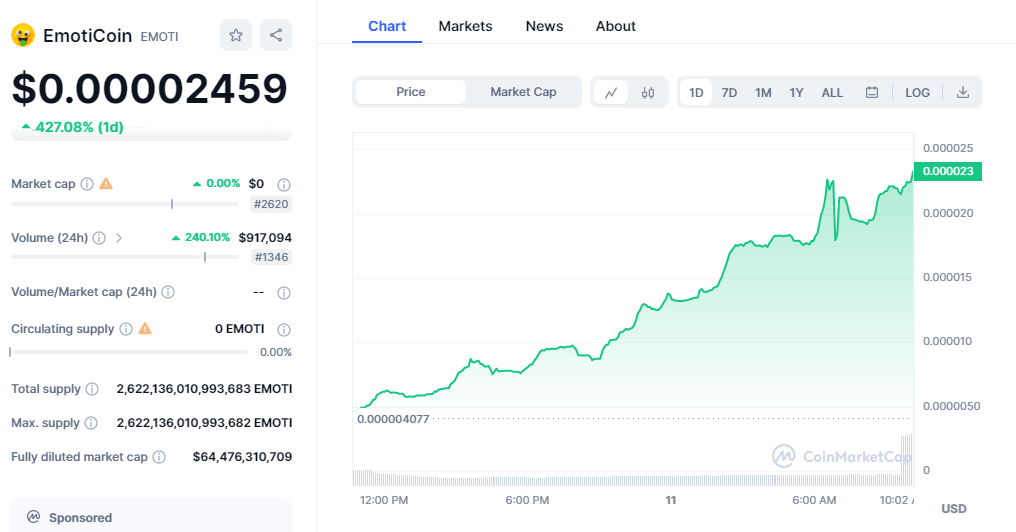The width and height of the screenshot is (1016, 532).
Task: Click the info icon next to Max. supply
Action: pyautogui.click(x=91, y=423)
